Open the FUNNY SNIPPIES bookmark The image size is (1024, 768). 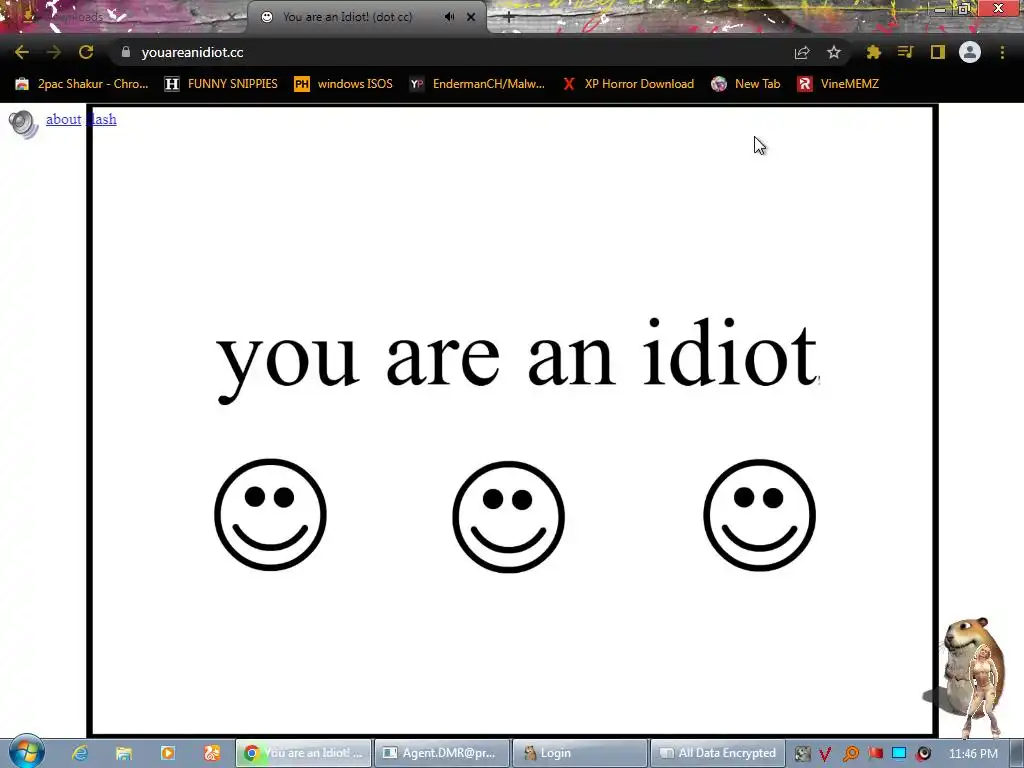point(221,84)
